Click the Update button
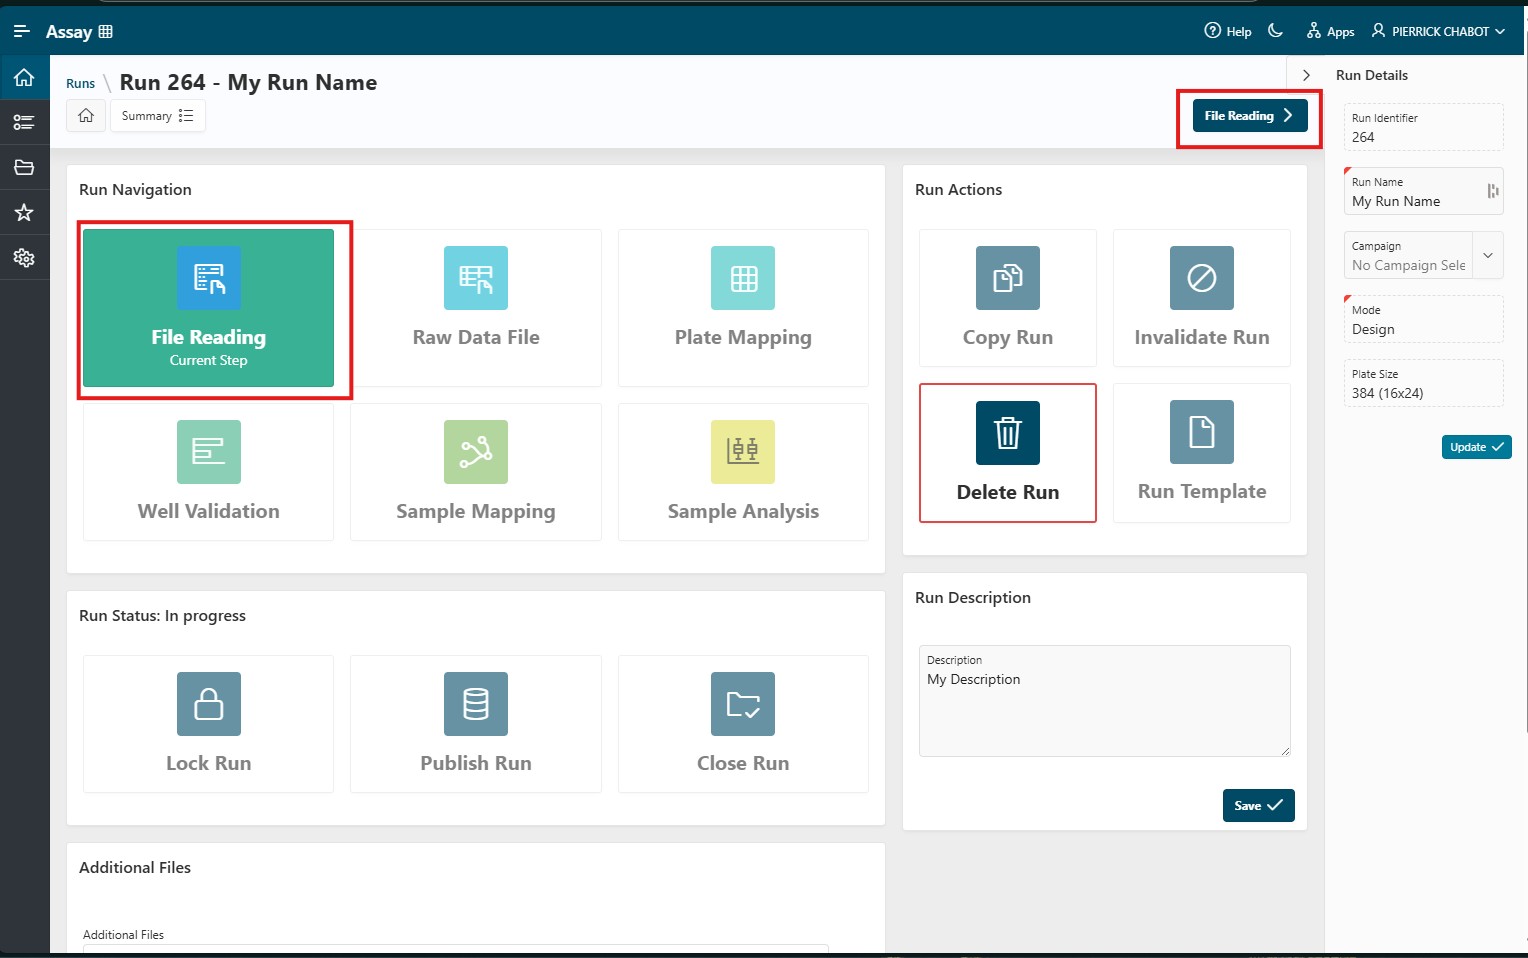The height and width of the screenshot is (958, 1528). point(1476,447)
